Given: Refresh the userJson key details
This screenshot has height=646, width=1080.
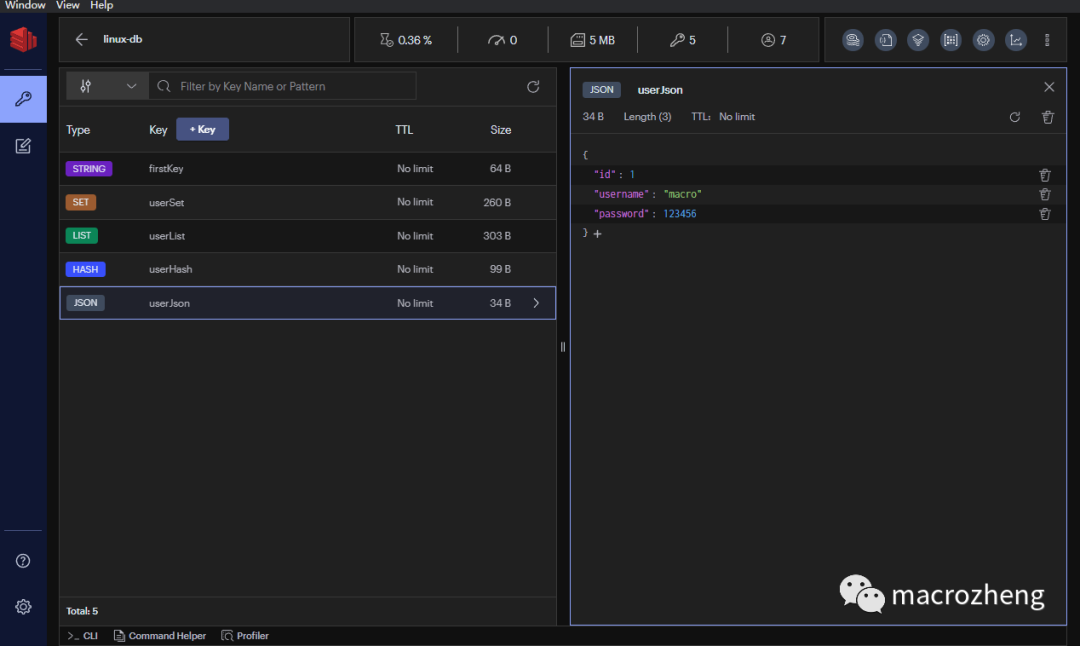Looking at the screenshot, I should pyautogui.click(x=1015, y=117).
